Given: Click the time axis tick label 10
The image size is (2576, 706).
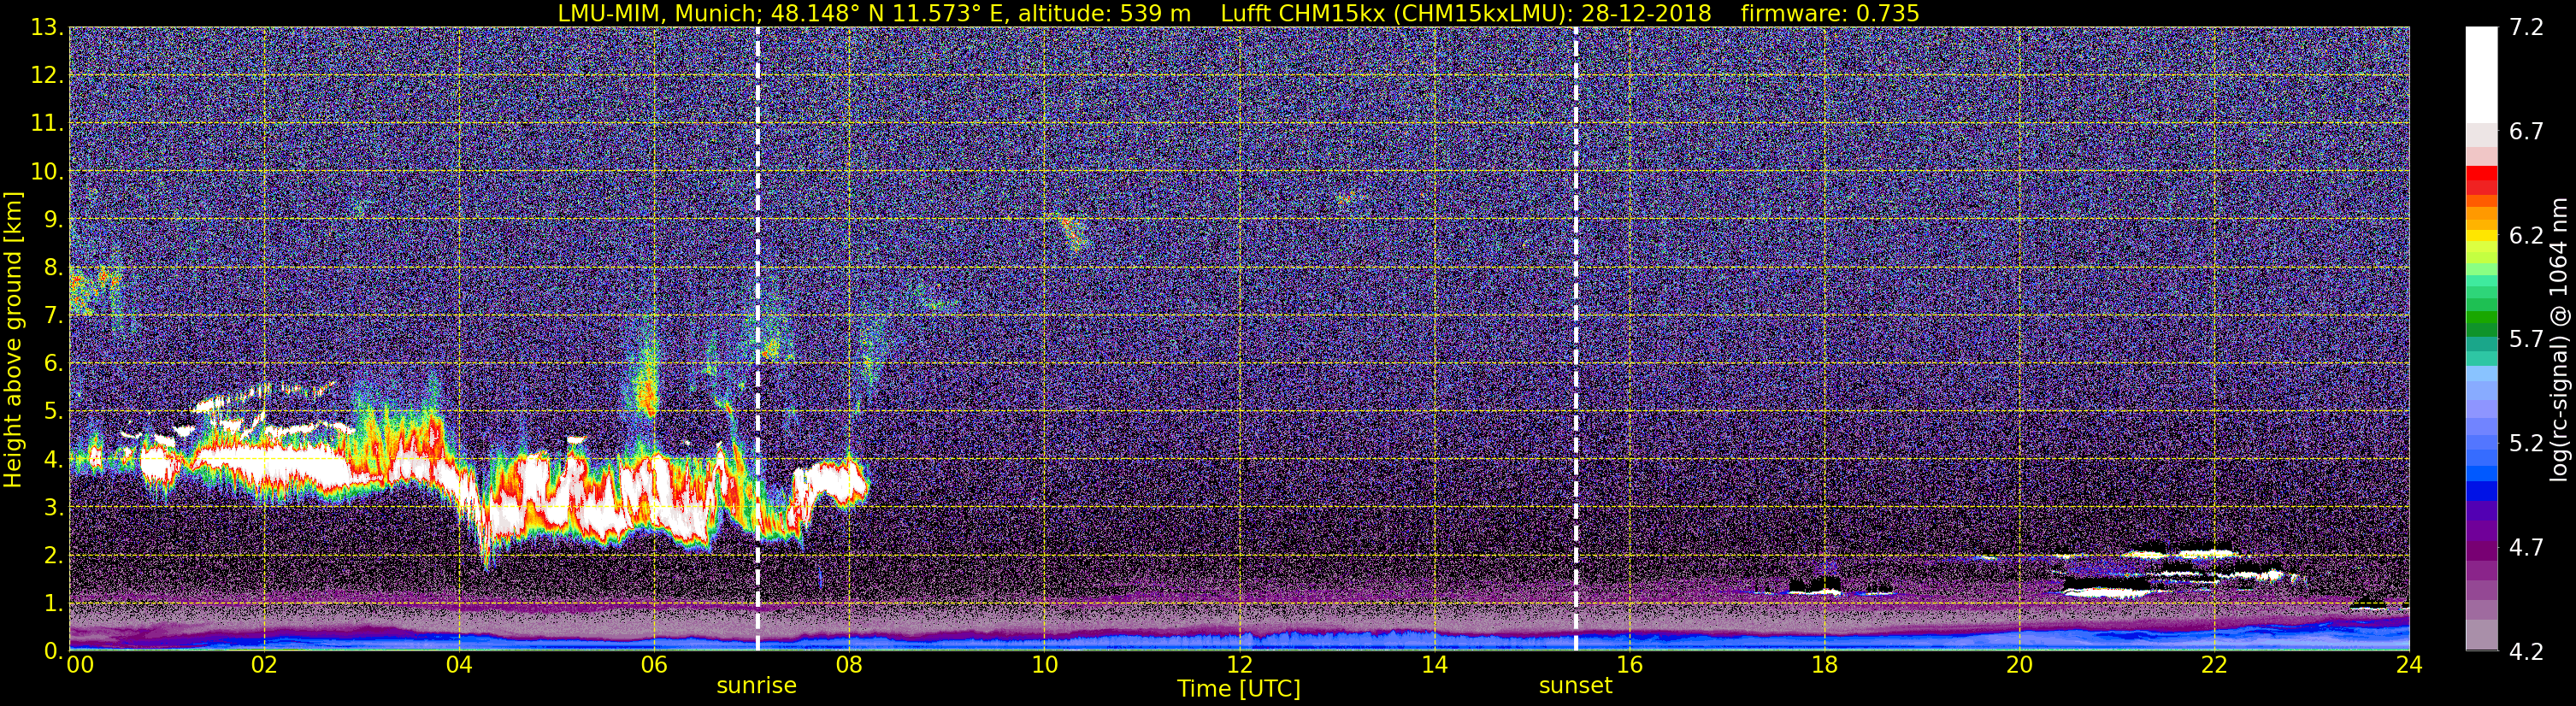Looking at the screenshot, I should pyautogui.click(x=1044, y=665).
